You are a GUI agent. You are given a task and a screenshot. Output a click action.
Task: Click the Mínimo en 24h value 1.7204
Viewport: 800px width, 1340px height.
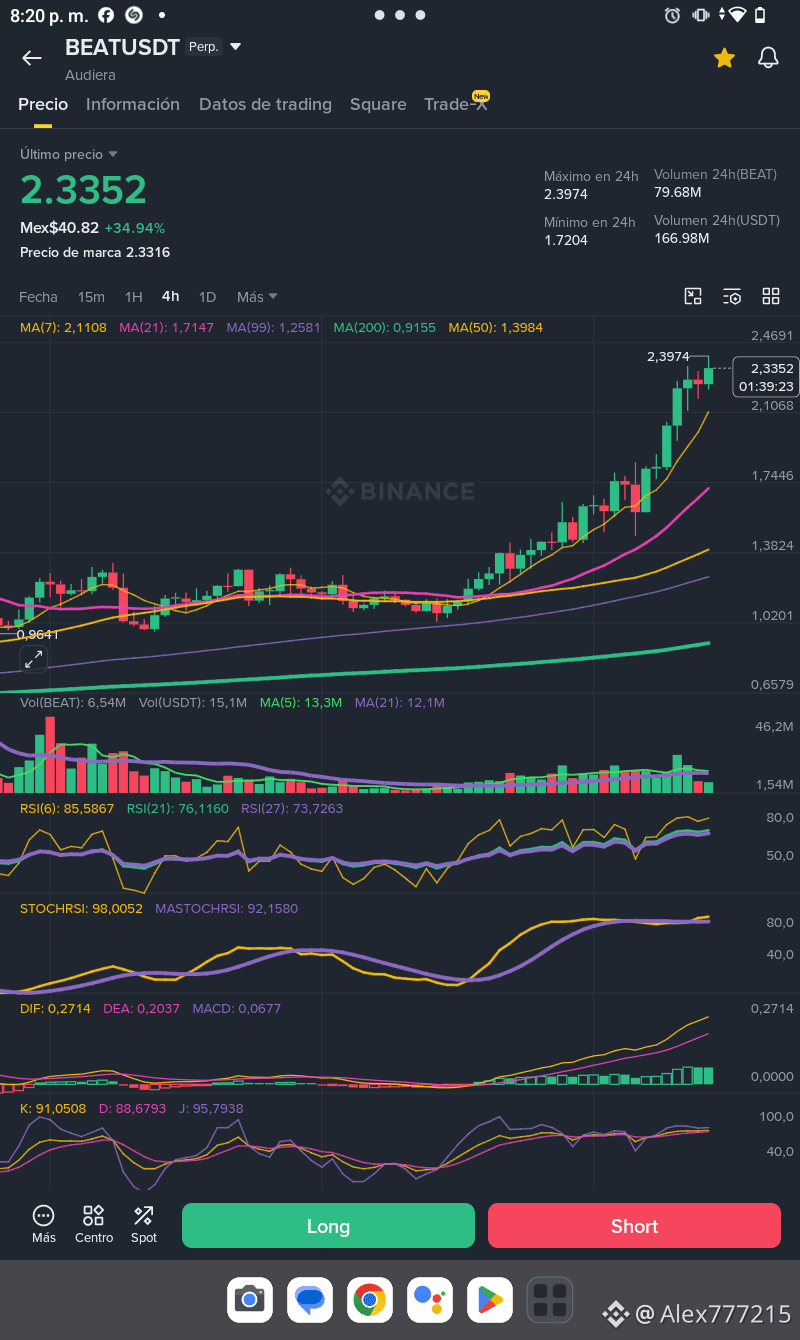click(566, 240)
